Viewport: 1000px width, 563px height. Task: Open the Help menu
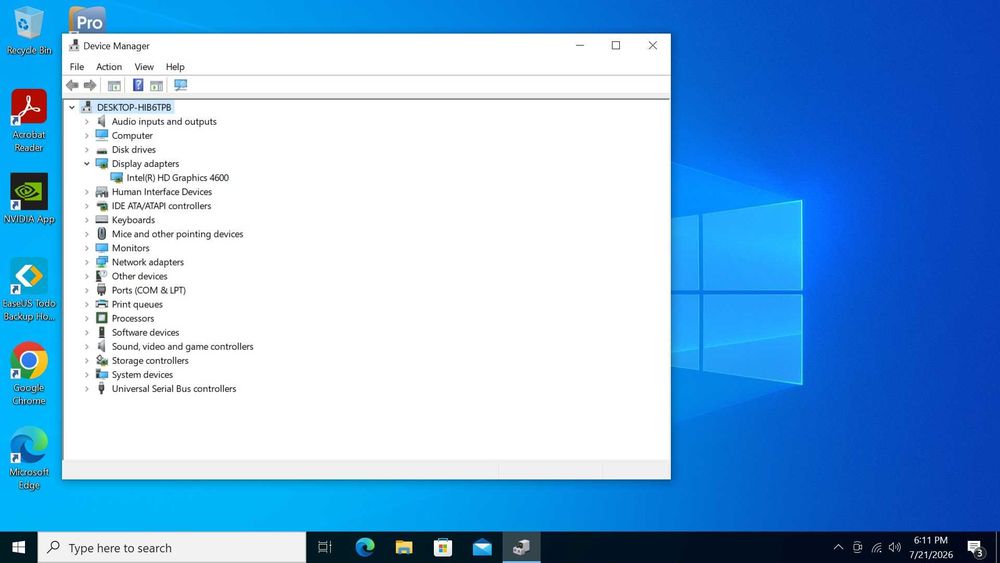(x=175, y=66)
